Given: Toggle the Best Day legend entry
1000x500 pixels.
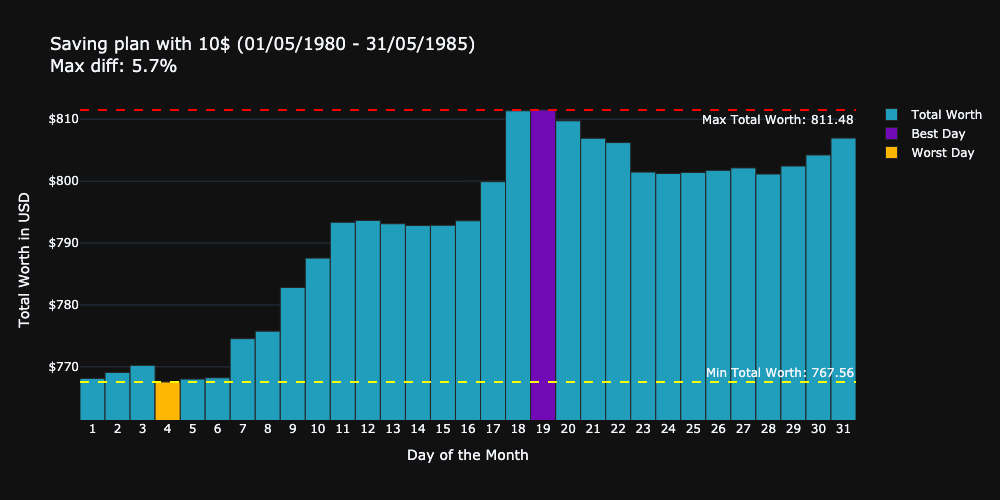Looking at the screenshot, I should pyautogui.click(x=938, y=134).
